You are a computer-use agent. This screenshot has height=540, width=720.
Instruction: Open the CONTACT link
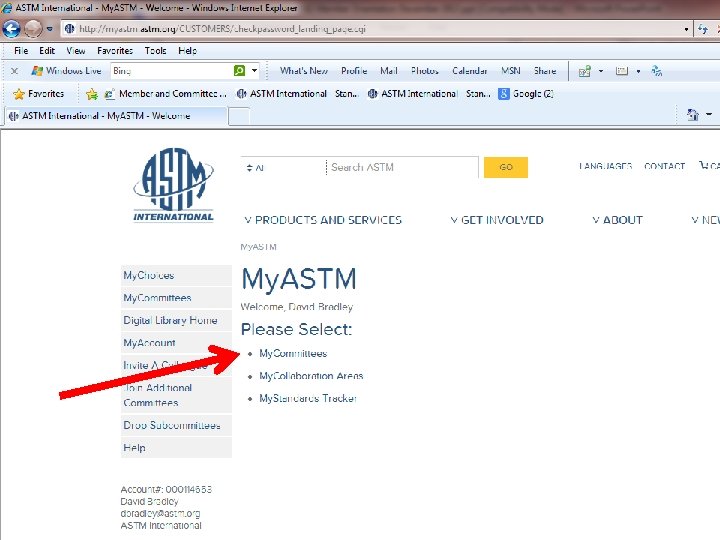[x=664, y=166]
